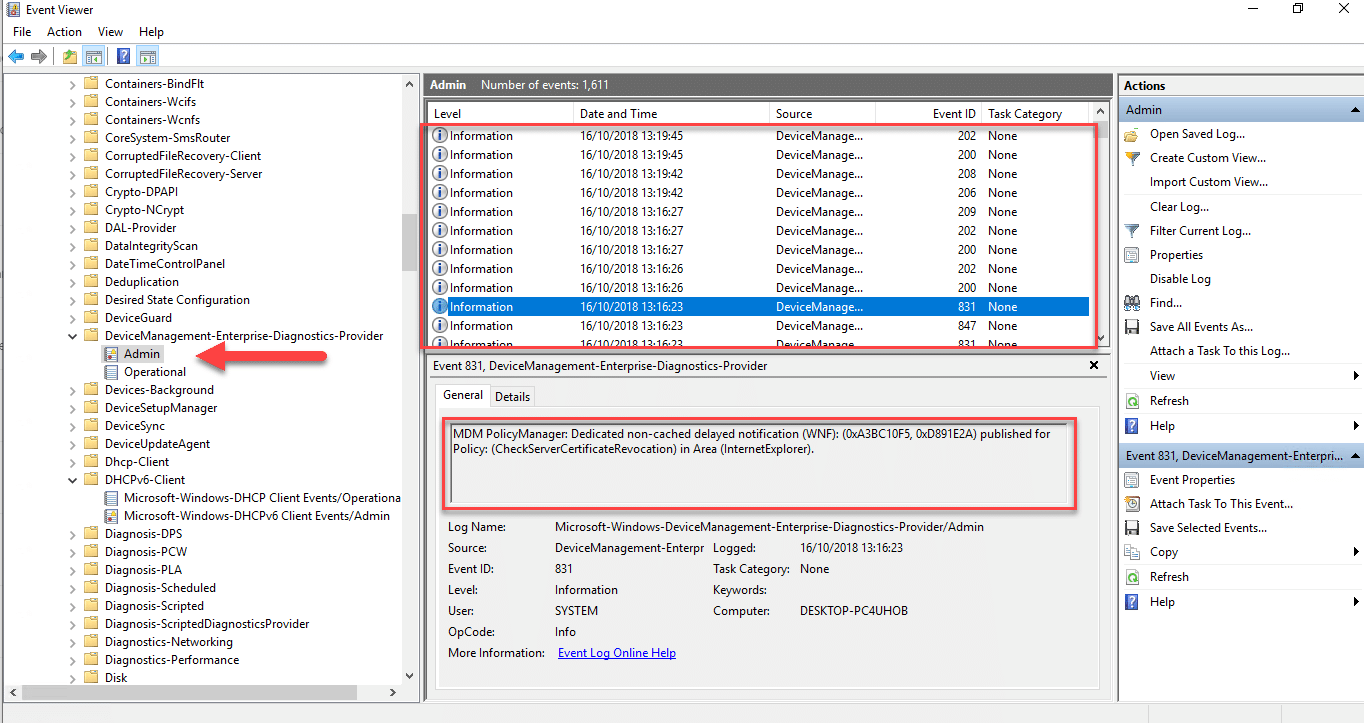Click the tree pane horizontal scrollbar

coord(189,692)
